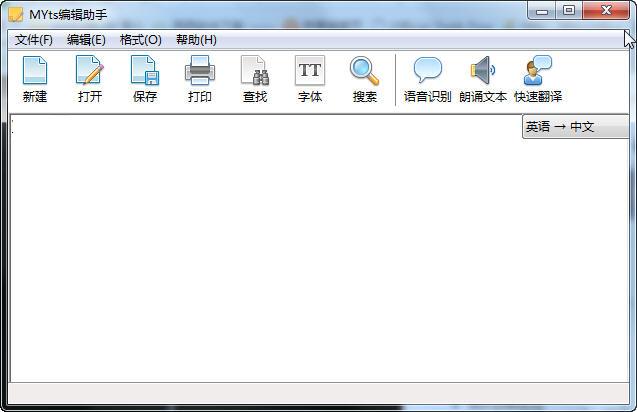Image resolution: width=637 pixels, height=412 pixels.
Task: Close the MYts编辑助手 window
Action: pos(603,11)
